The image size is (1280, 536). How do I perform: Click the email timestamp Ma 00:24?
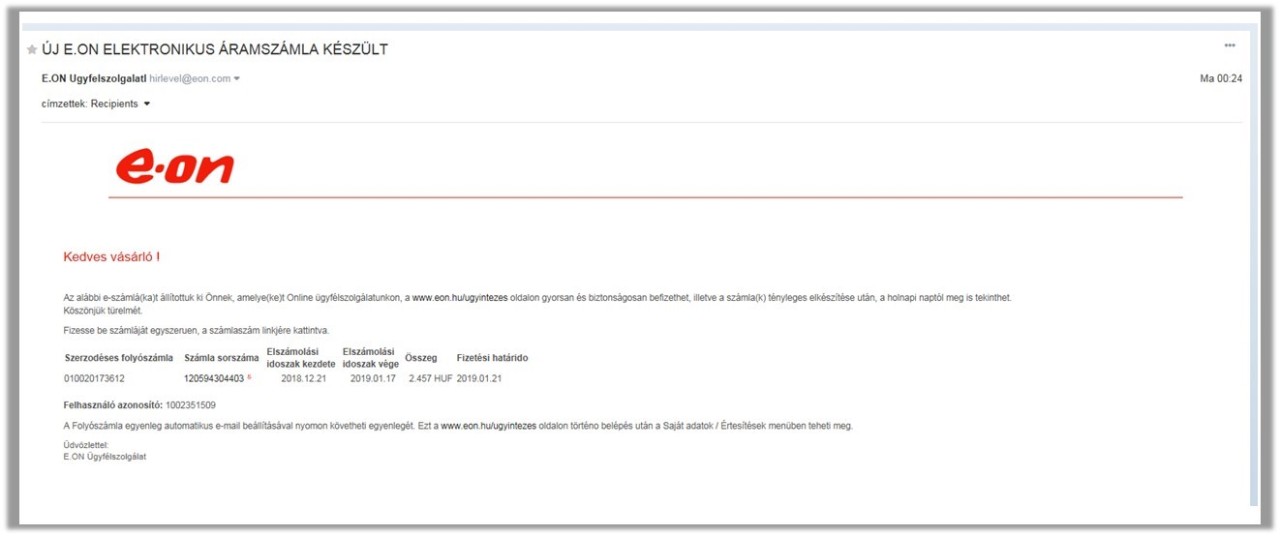pyautogui.click(x=1220, y=78)
